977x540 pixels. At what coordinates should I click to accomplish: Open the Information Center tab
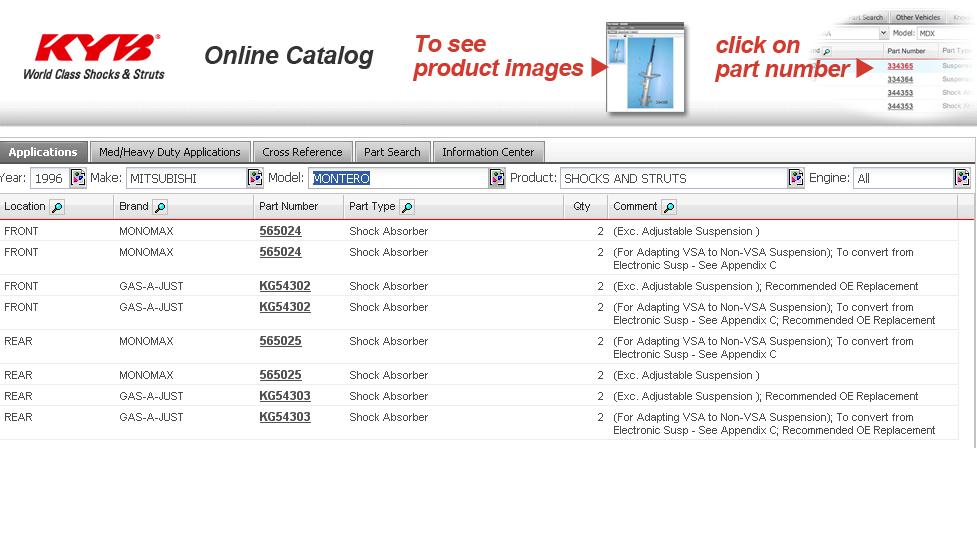pos(488,152)
